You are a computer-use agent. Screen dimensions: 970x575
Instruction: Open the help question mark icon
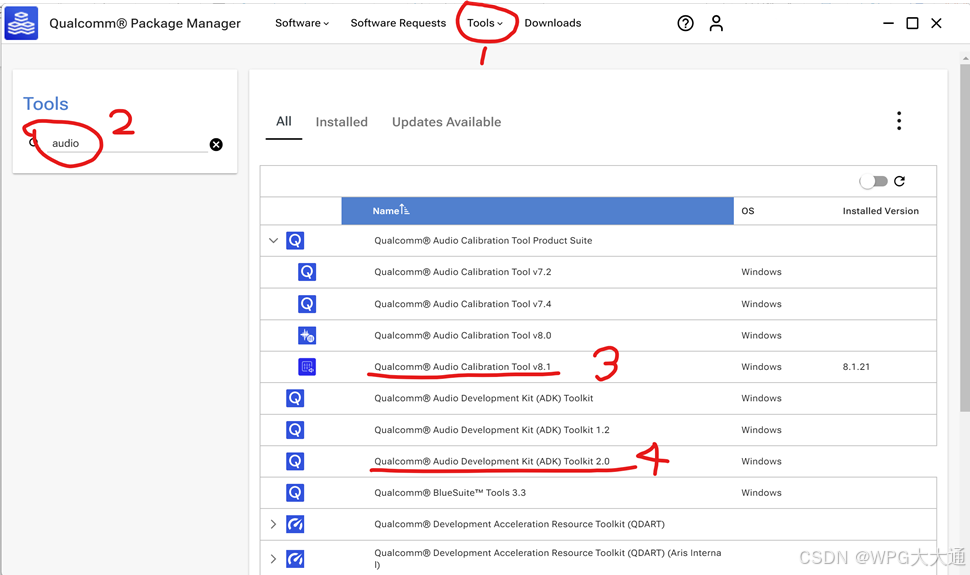pos(685,24)
